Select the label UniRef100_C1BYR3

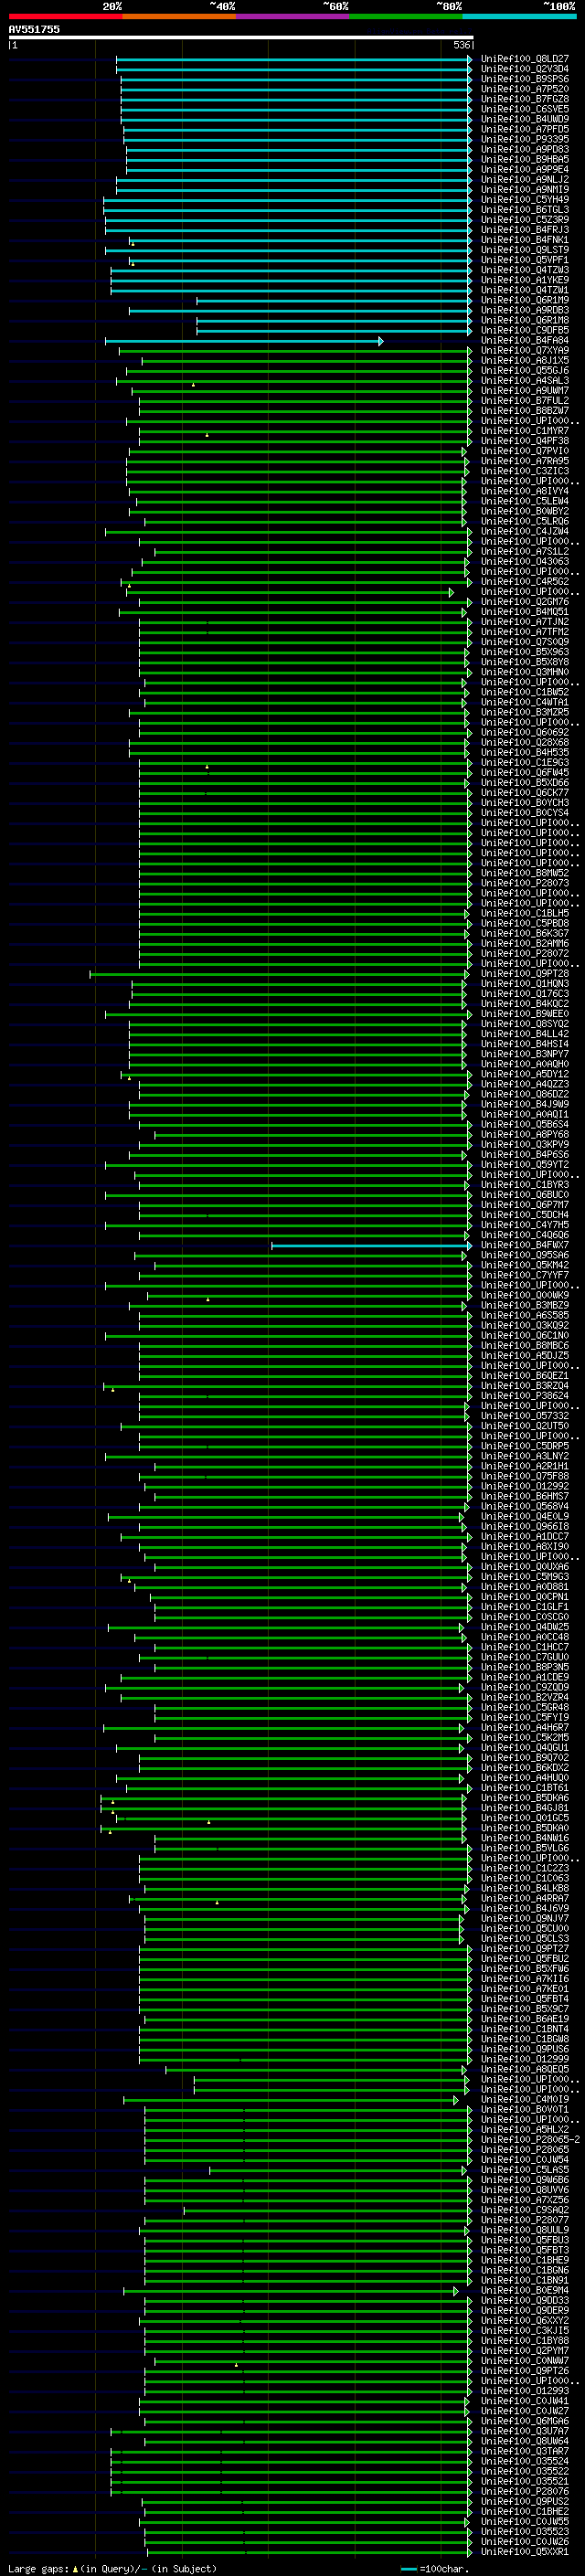tap(525, 1185)
